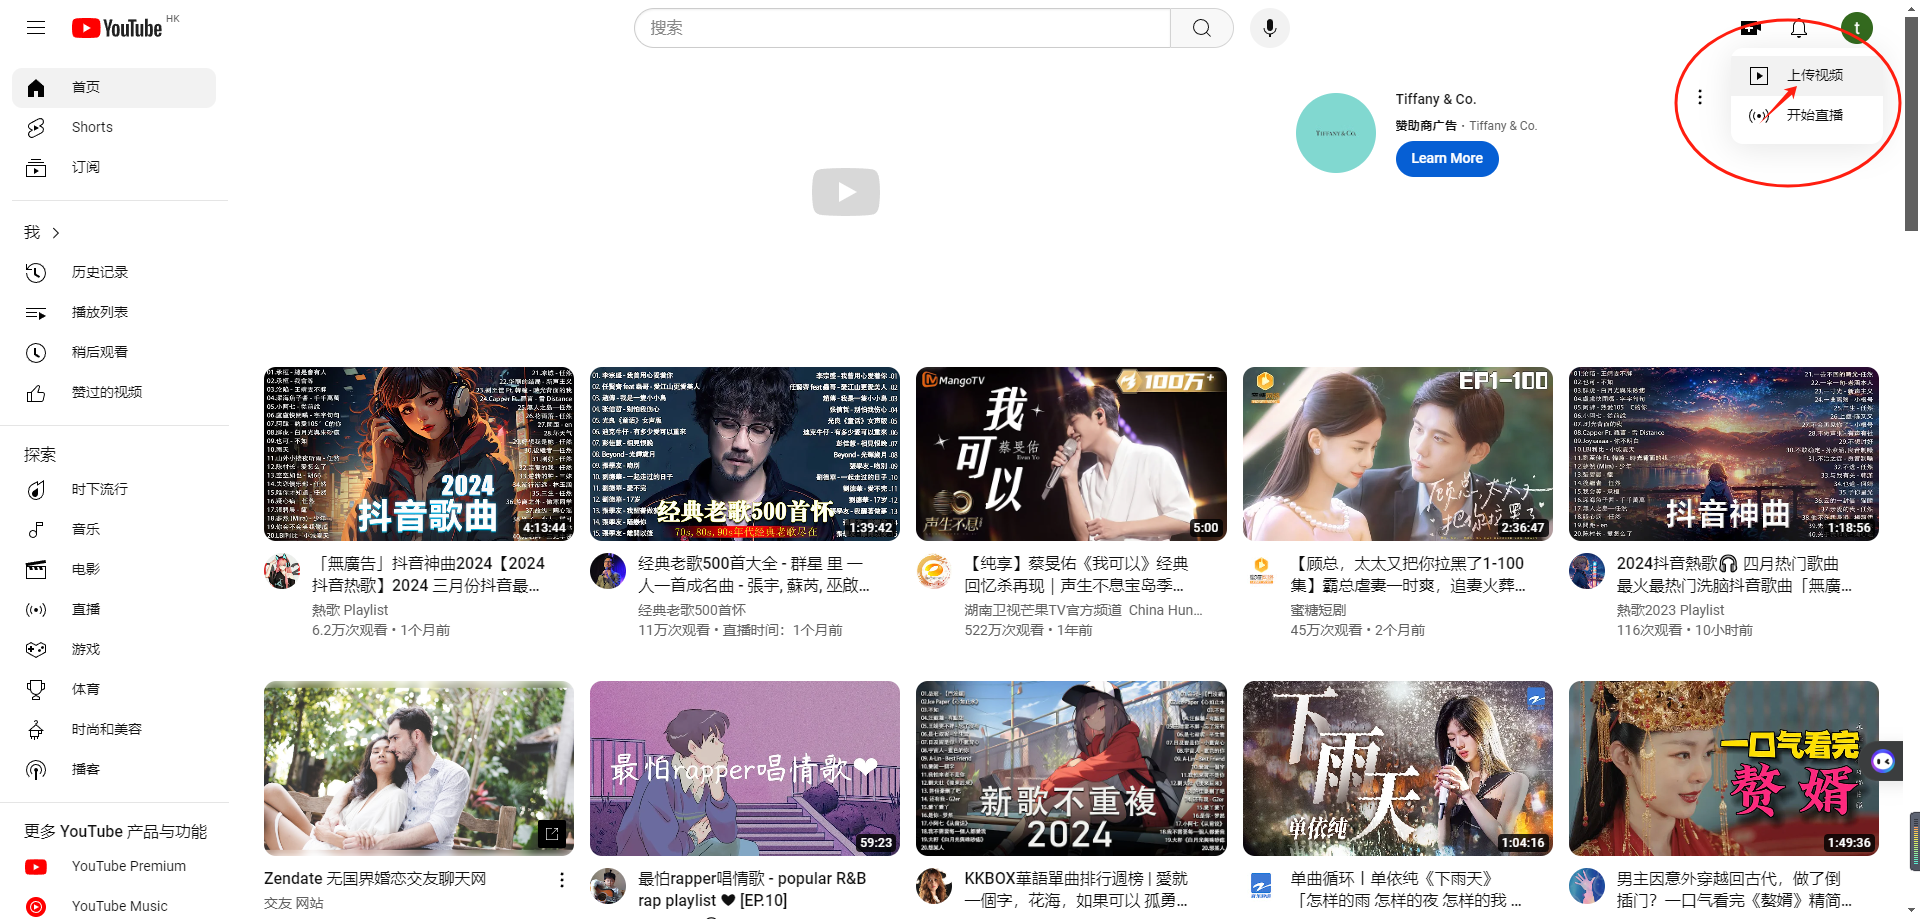Click into the 搜索 search field
The image size is (1920, 919).
coord(900,28)
